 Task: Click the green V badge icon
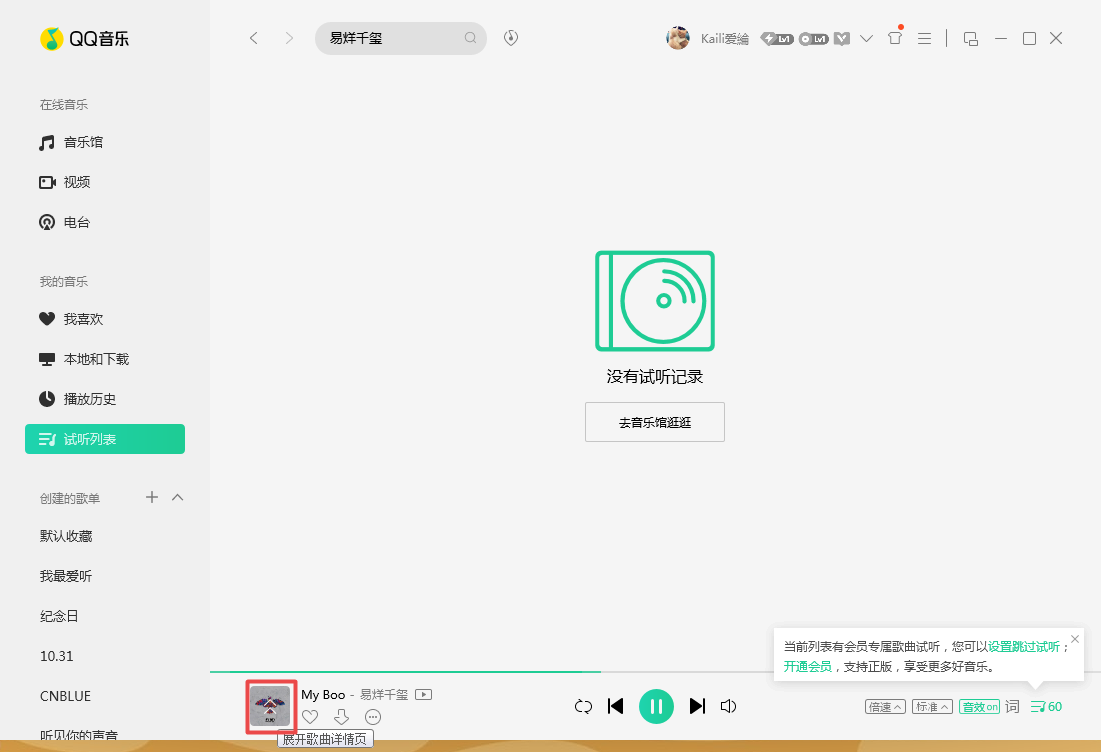click(x=842, y=39)
